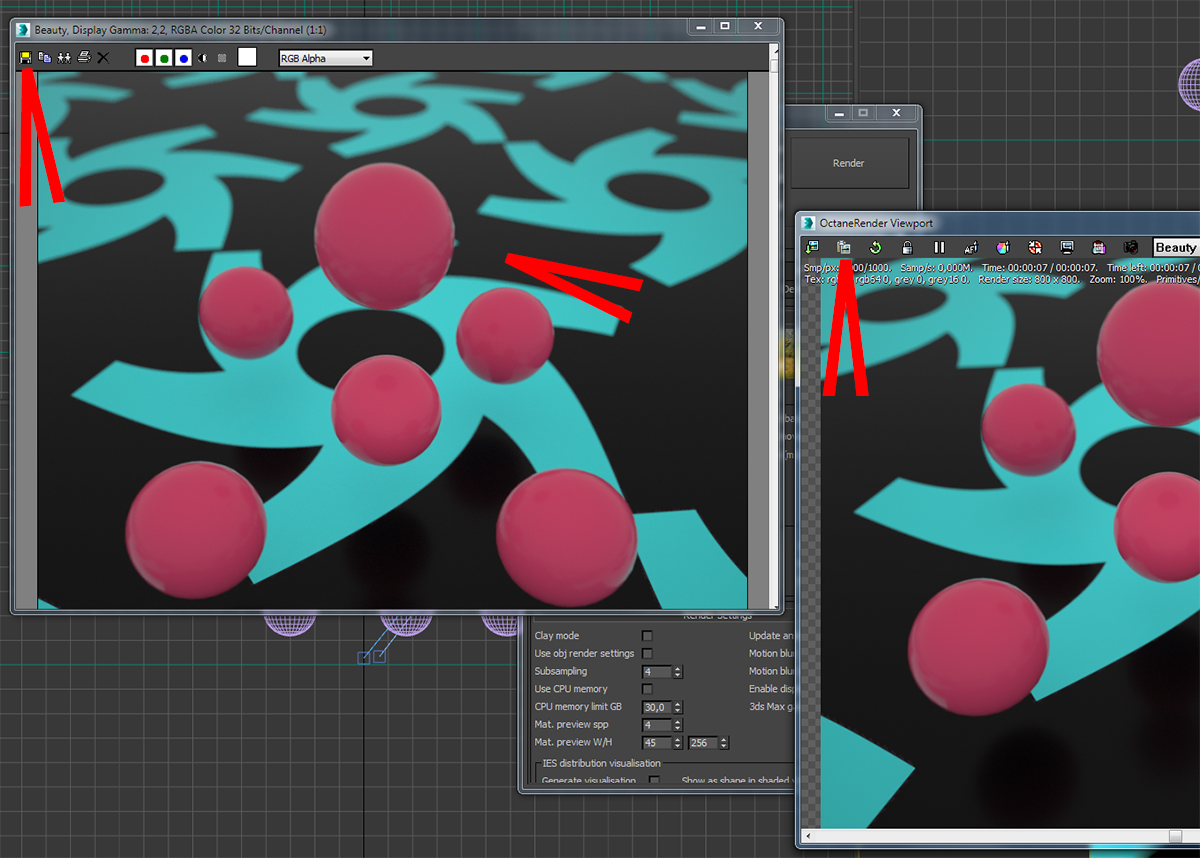The image size is (1200, 858).
Task: Enable Use CPU memory checkbox
Action: (x=647, y=689)
